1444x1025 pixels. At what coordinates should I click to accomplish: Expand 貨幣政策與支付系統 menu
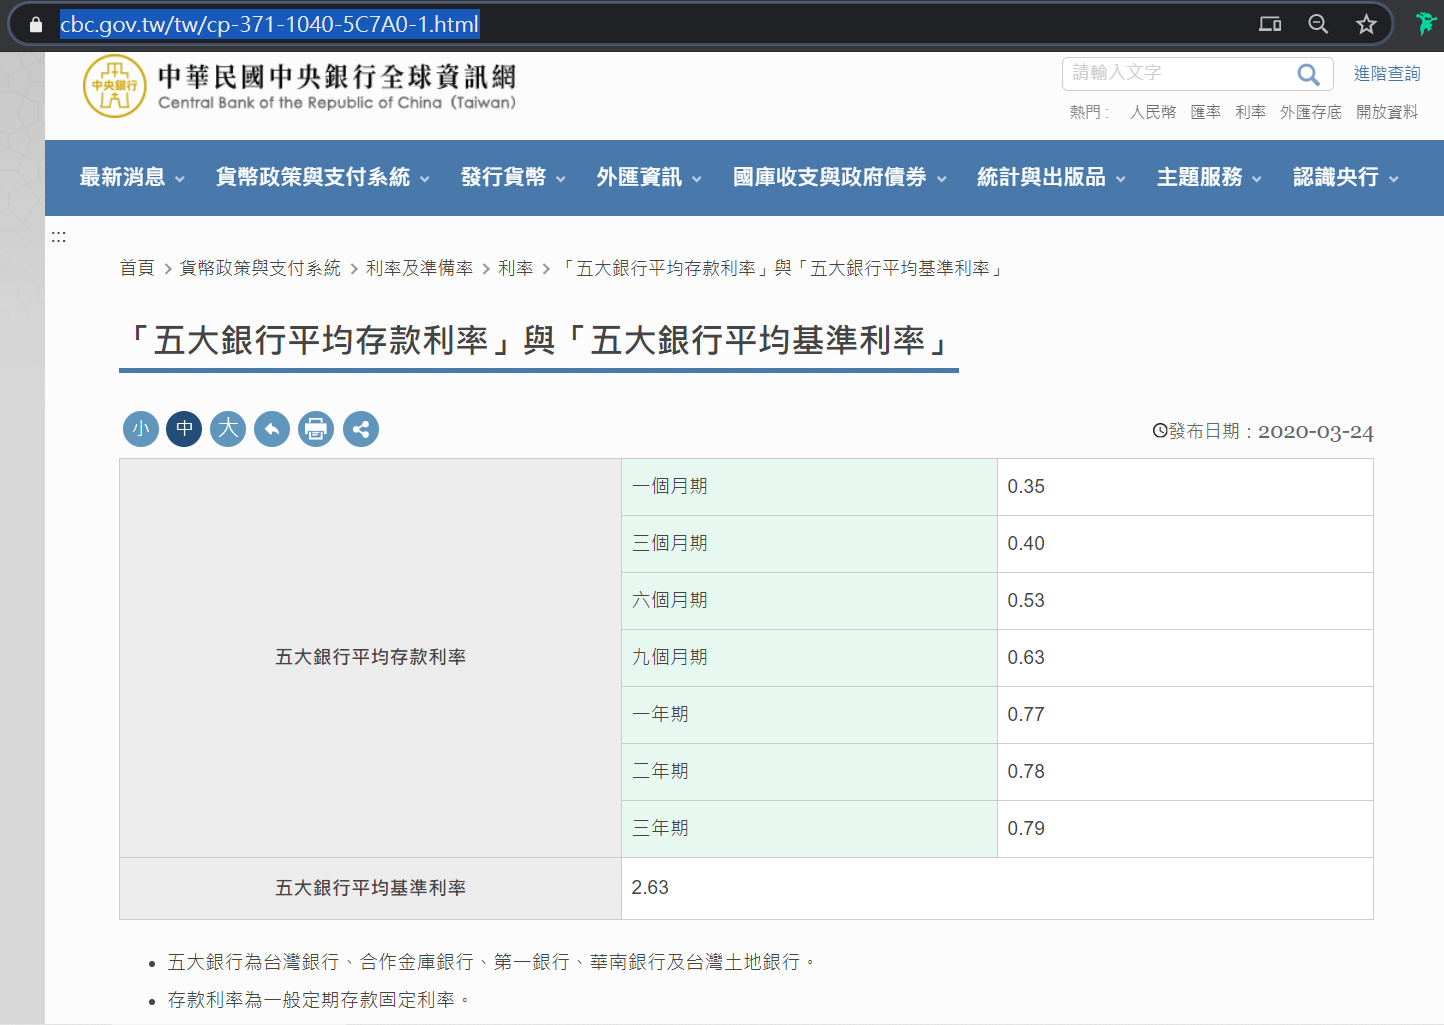(323, 177)
